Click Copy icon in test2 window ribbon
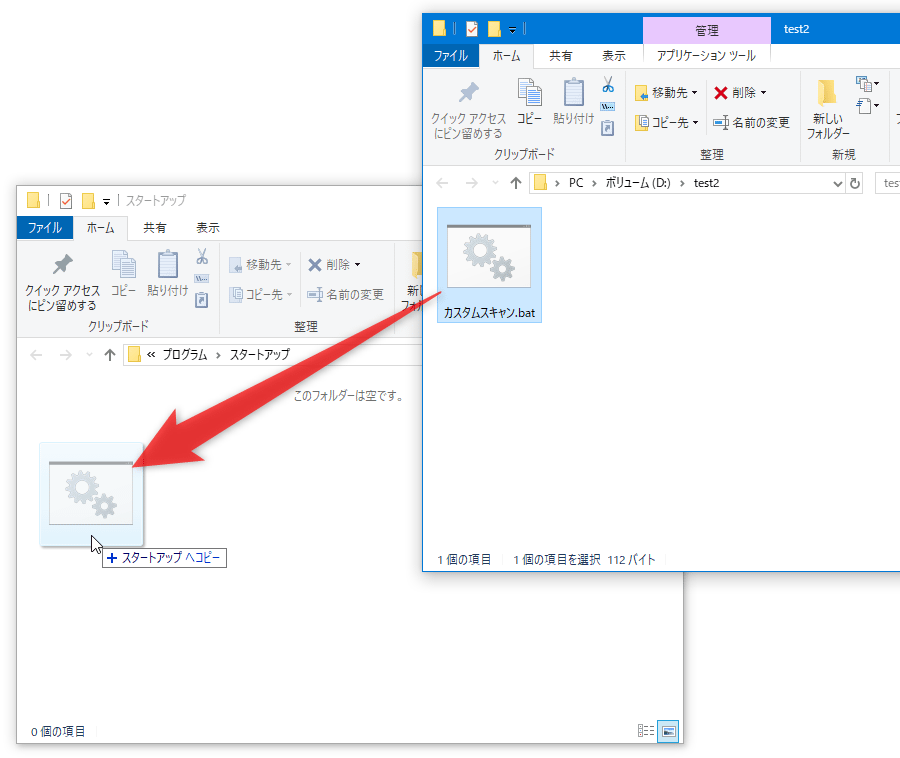 click(x=529, y=102)
